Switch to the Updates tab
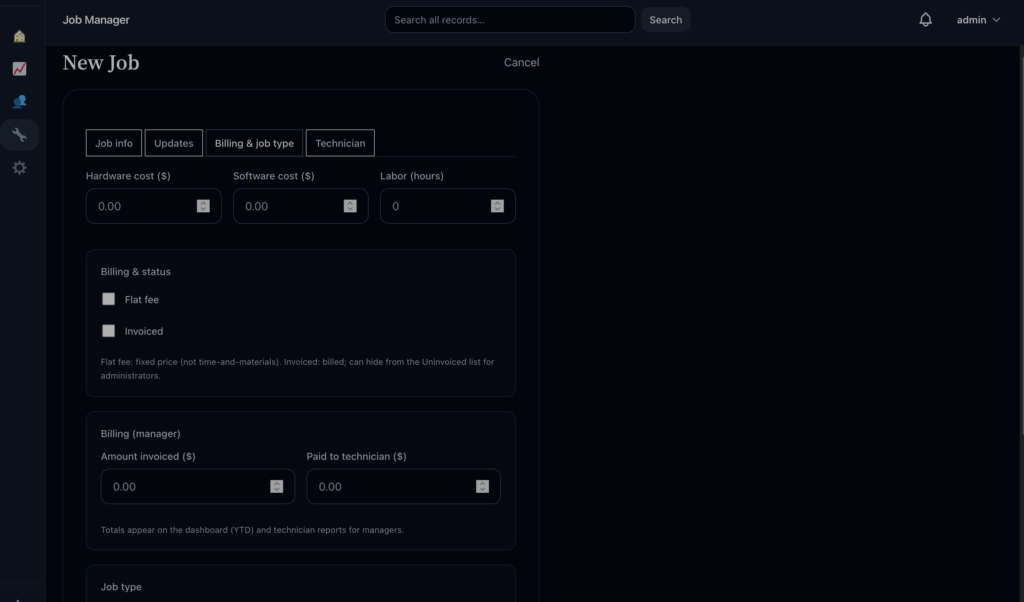Viewport: 1024px width, 602px height. click(174, 143)
